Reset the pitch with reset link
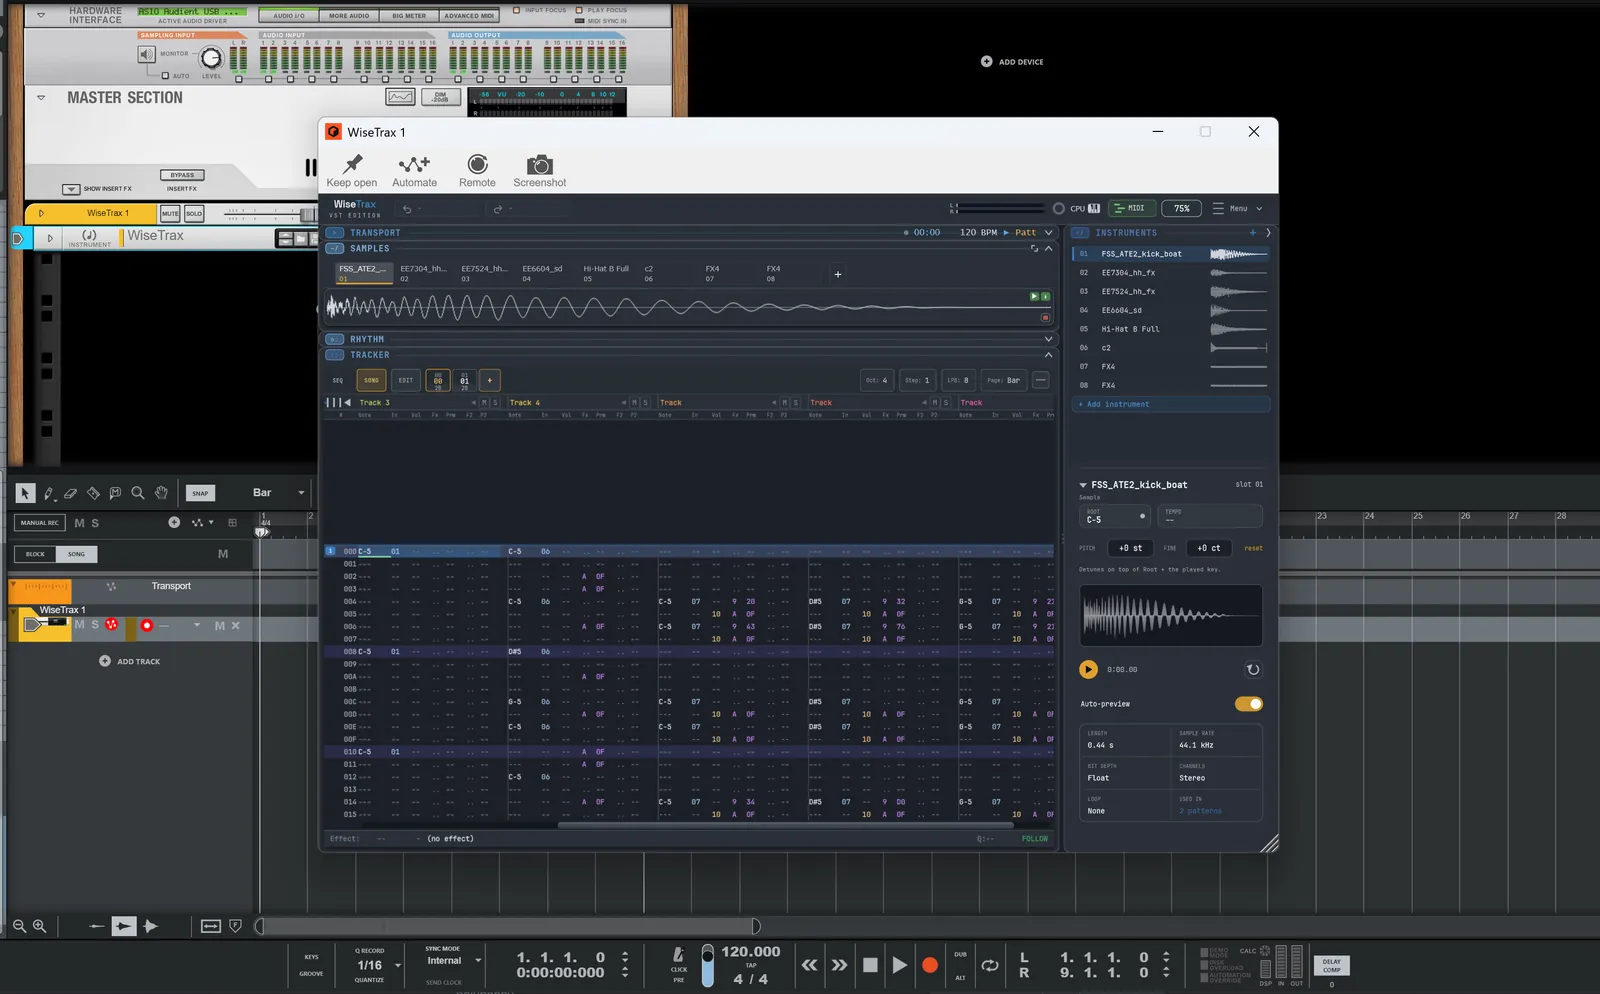This screenshot has width=1600, height=994. (x=1253, y=548)
